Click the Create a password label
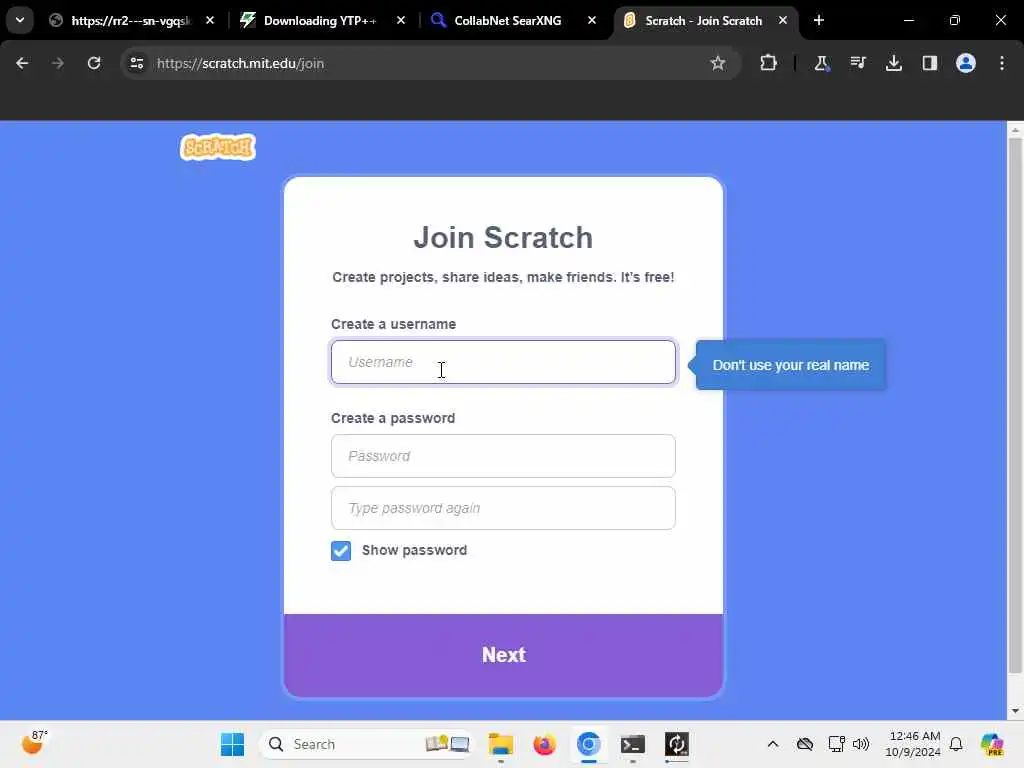 point(393,418)
